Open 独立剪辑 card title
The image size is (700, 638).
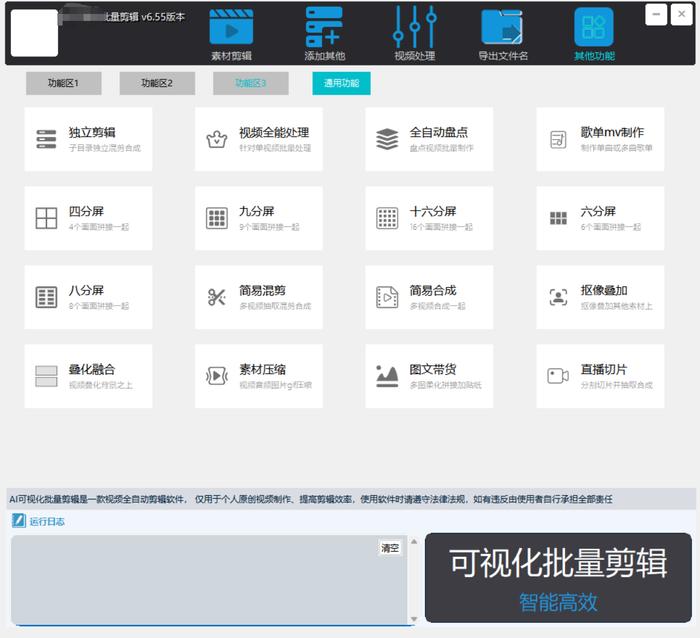(92, 132)
